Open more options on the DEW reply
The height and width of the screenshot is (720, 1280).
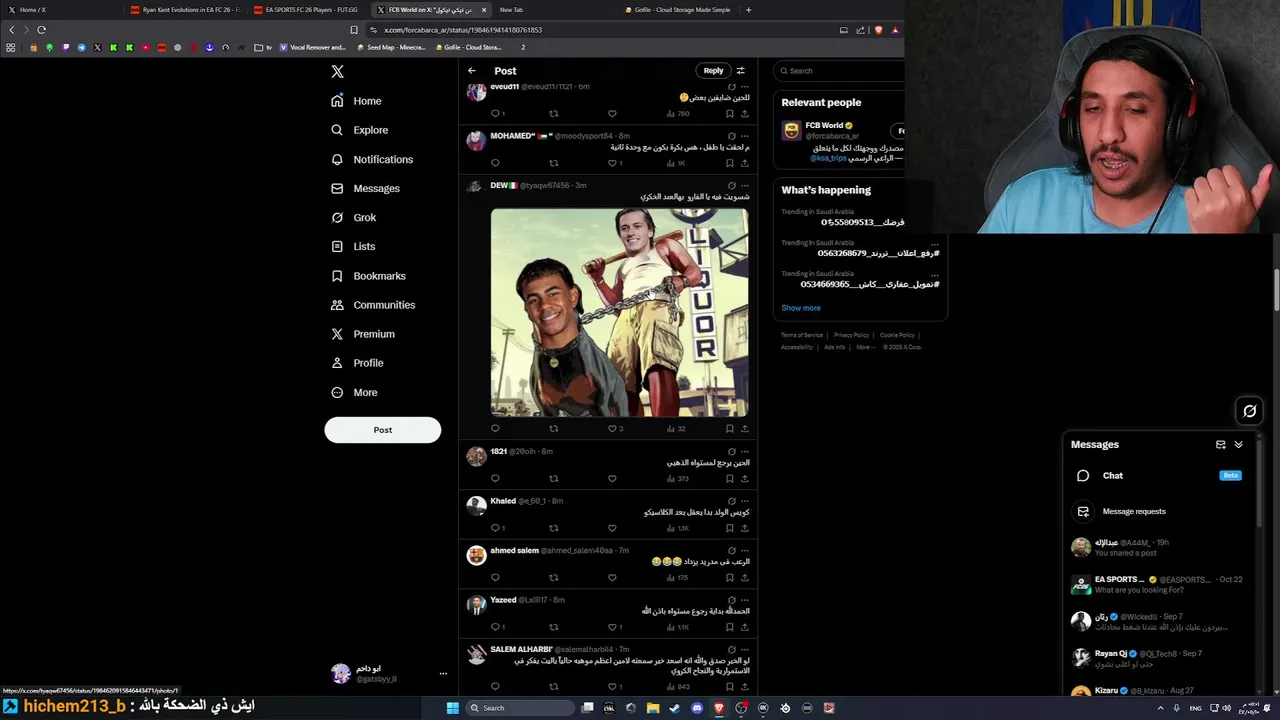click(x=744, y=186)
